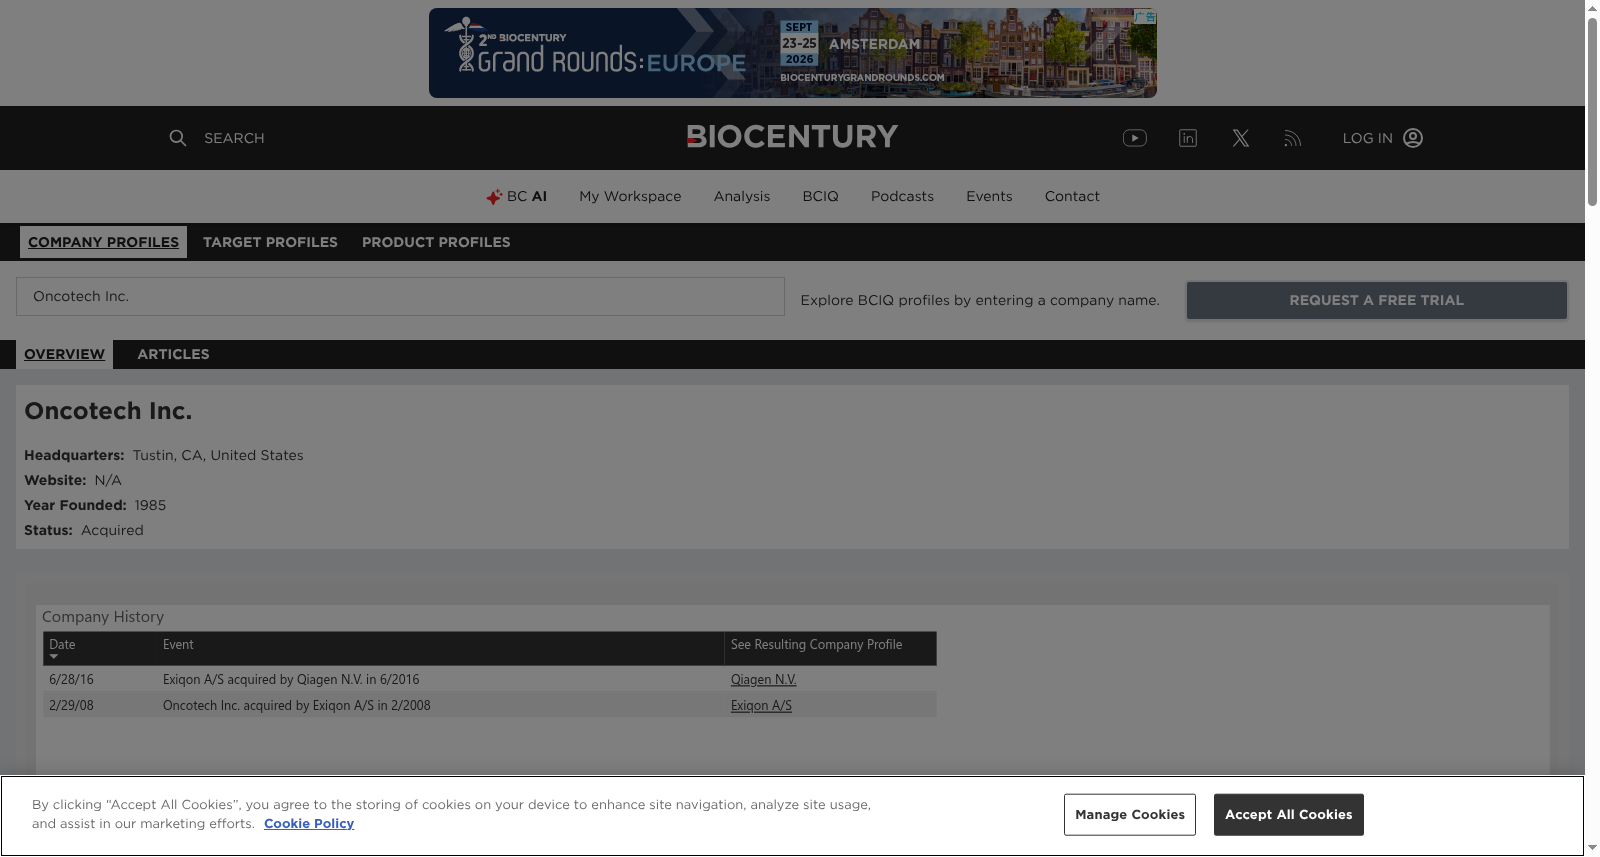Viewport: 1600px width, 857px height.
Task: Click the BC AI sparkle icon
Action: click(494, 197)
